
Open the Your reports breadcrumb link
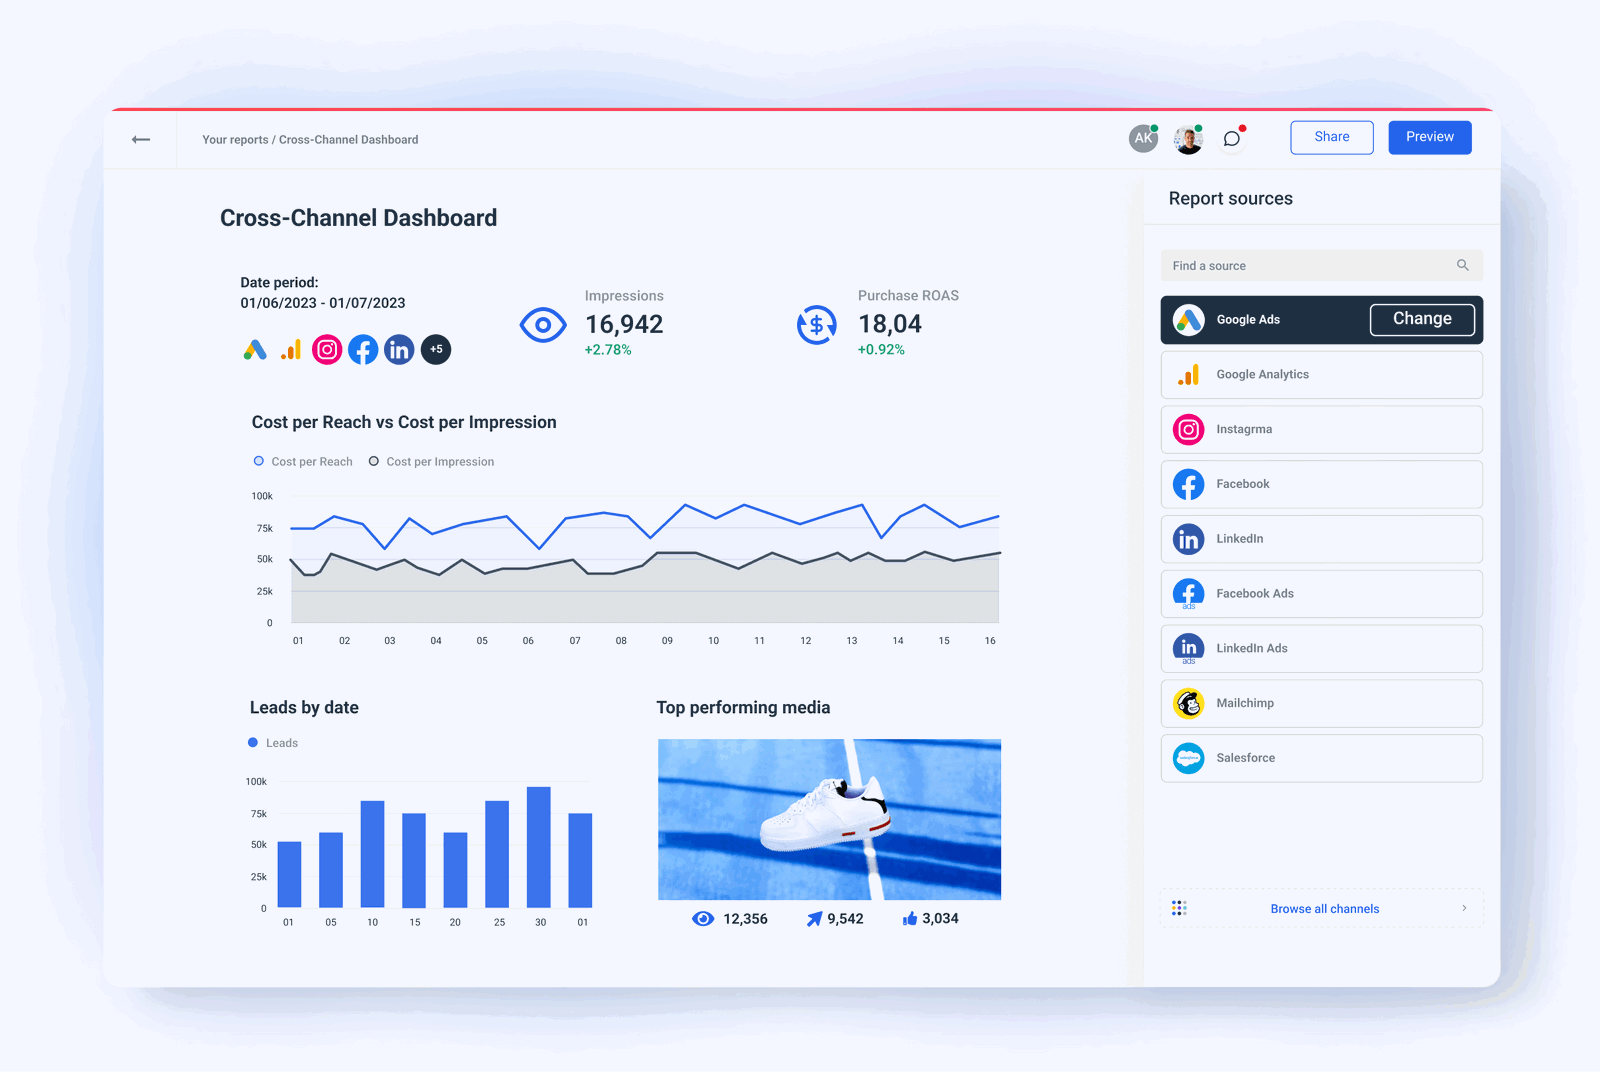coord(235,139)
